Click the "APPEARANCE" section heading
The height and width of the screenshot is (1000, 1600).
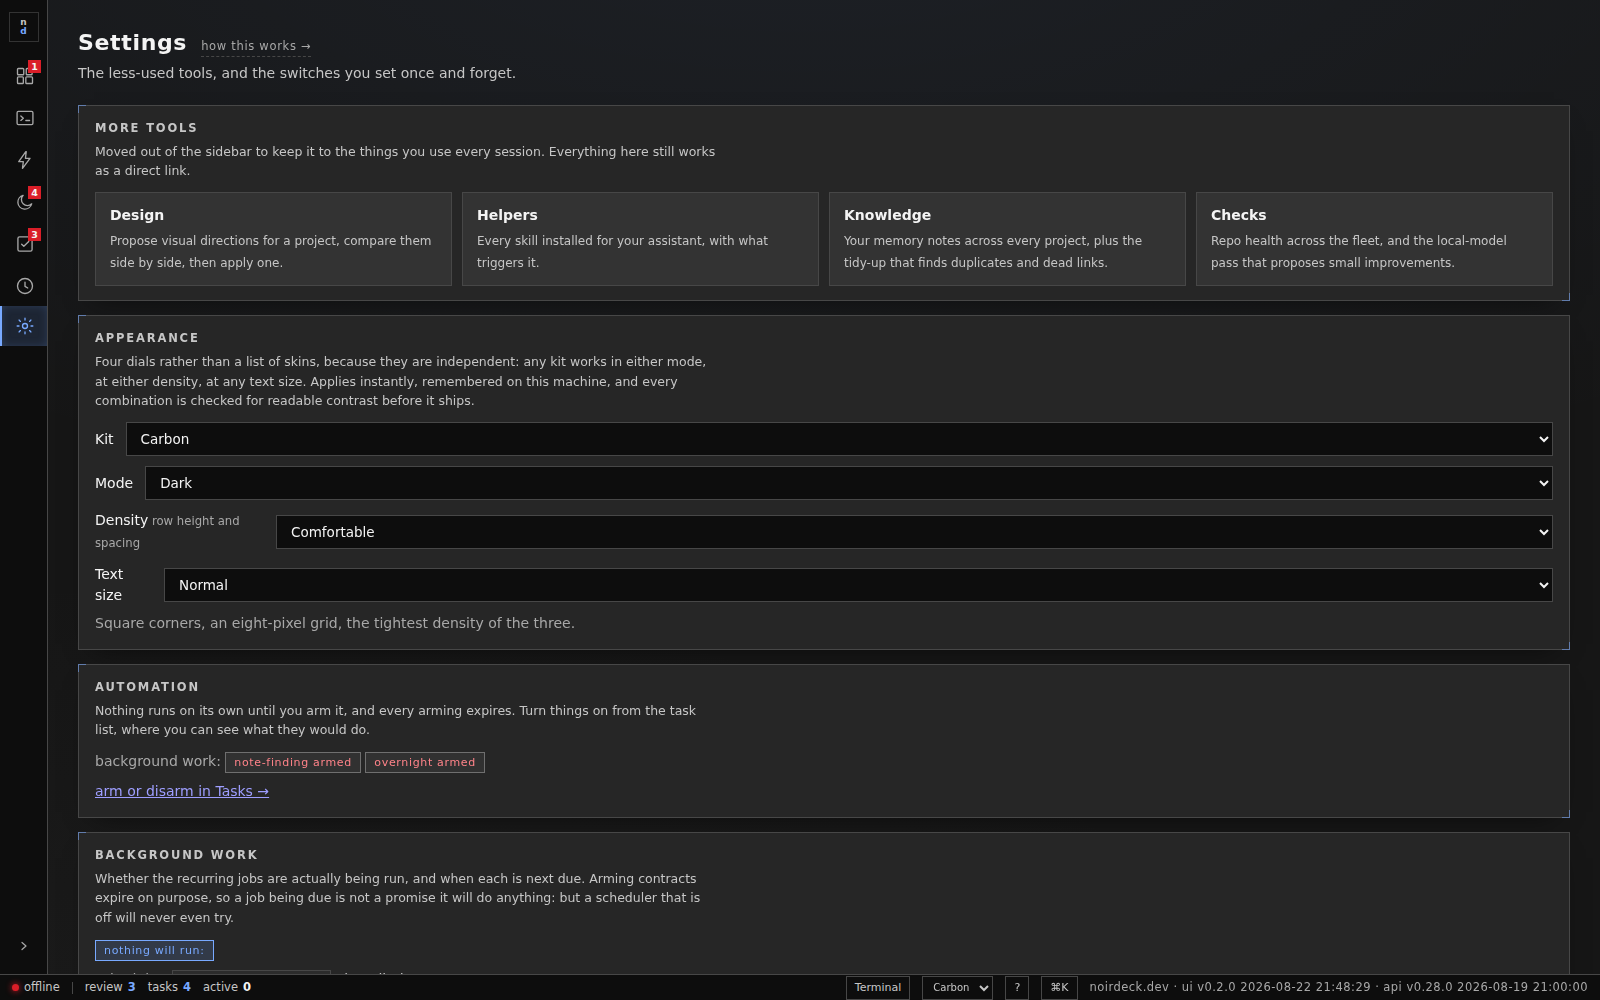[x=147, y=338]
